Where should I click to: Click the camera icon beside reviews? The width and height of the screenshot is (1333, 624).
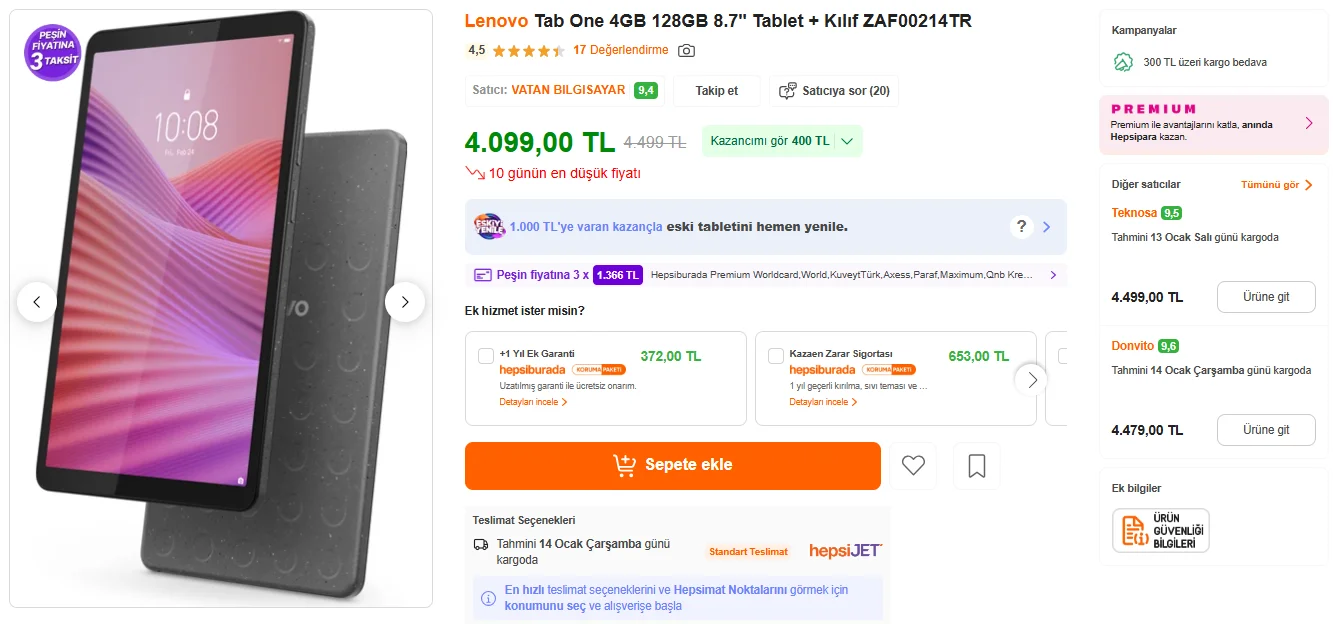pyautogui.click(x=686, y=50)
